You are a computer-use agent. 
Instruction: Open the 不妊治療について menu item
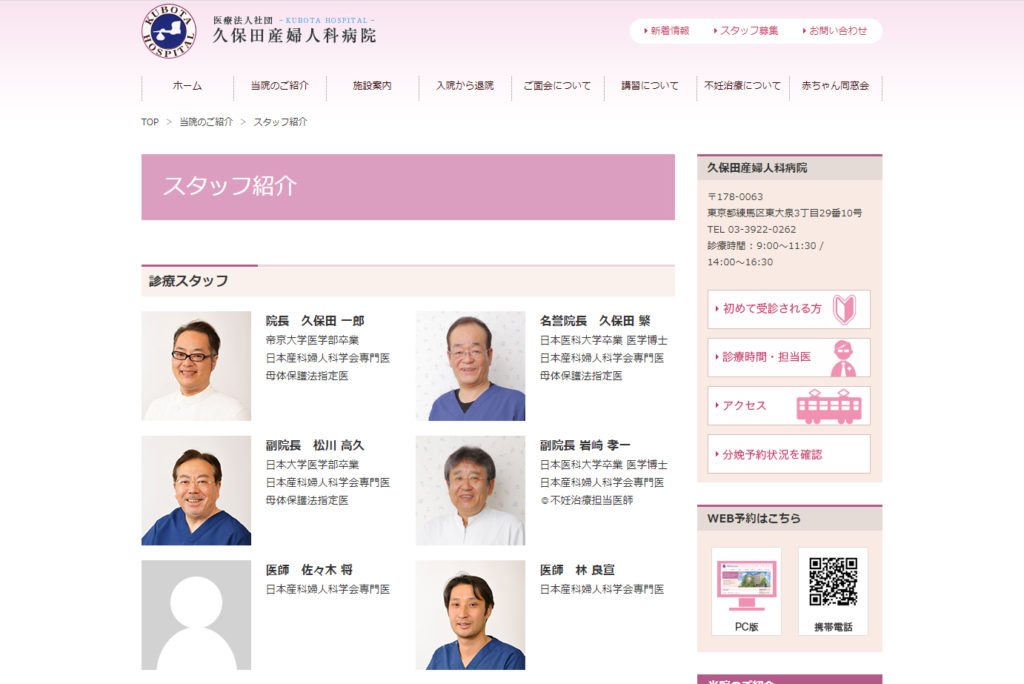[x=742, y=86]
